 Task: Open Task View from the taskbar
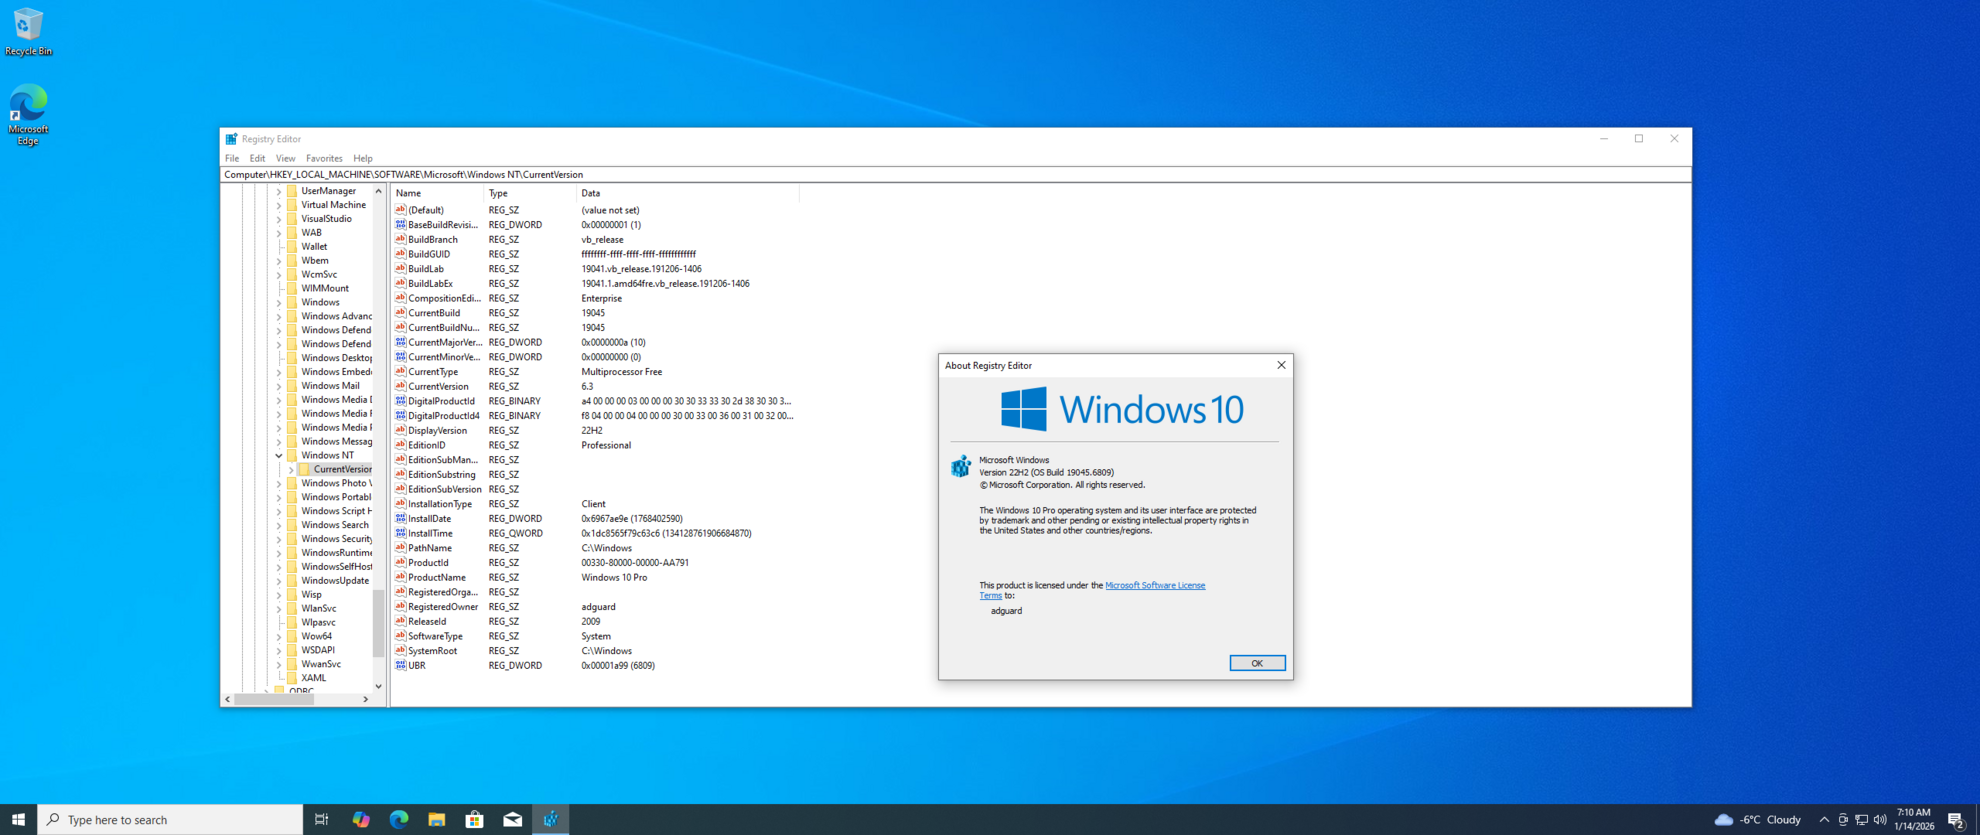pyautogui.click(x=321, y=819)
